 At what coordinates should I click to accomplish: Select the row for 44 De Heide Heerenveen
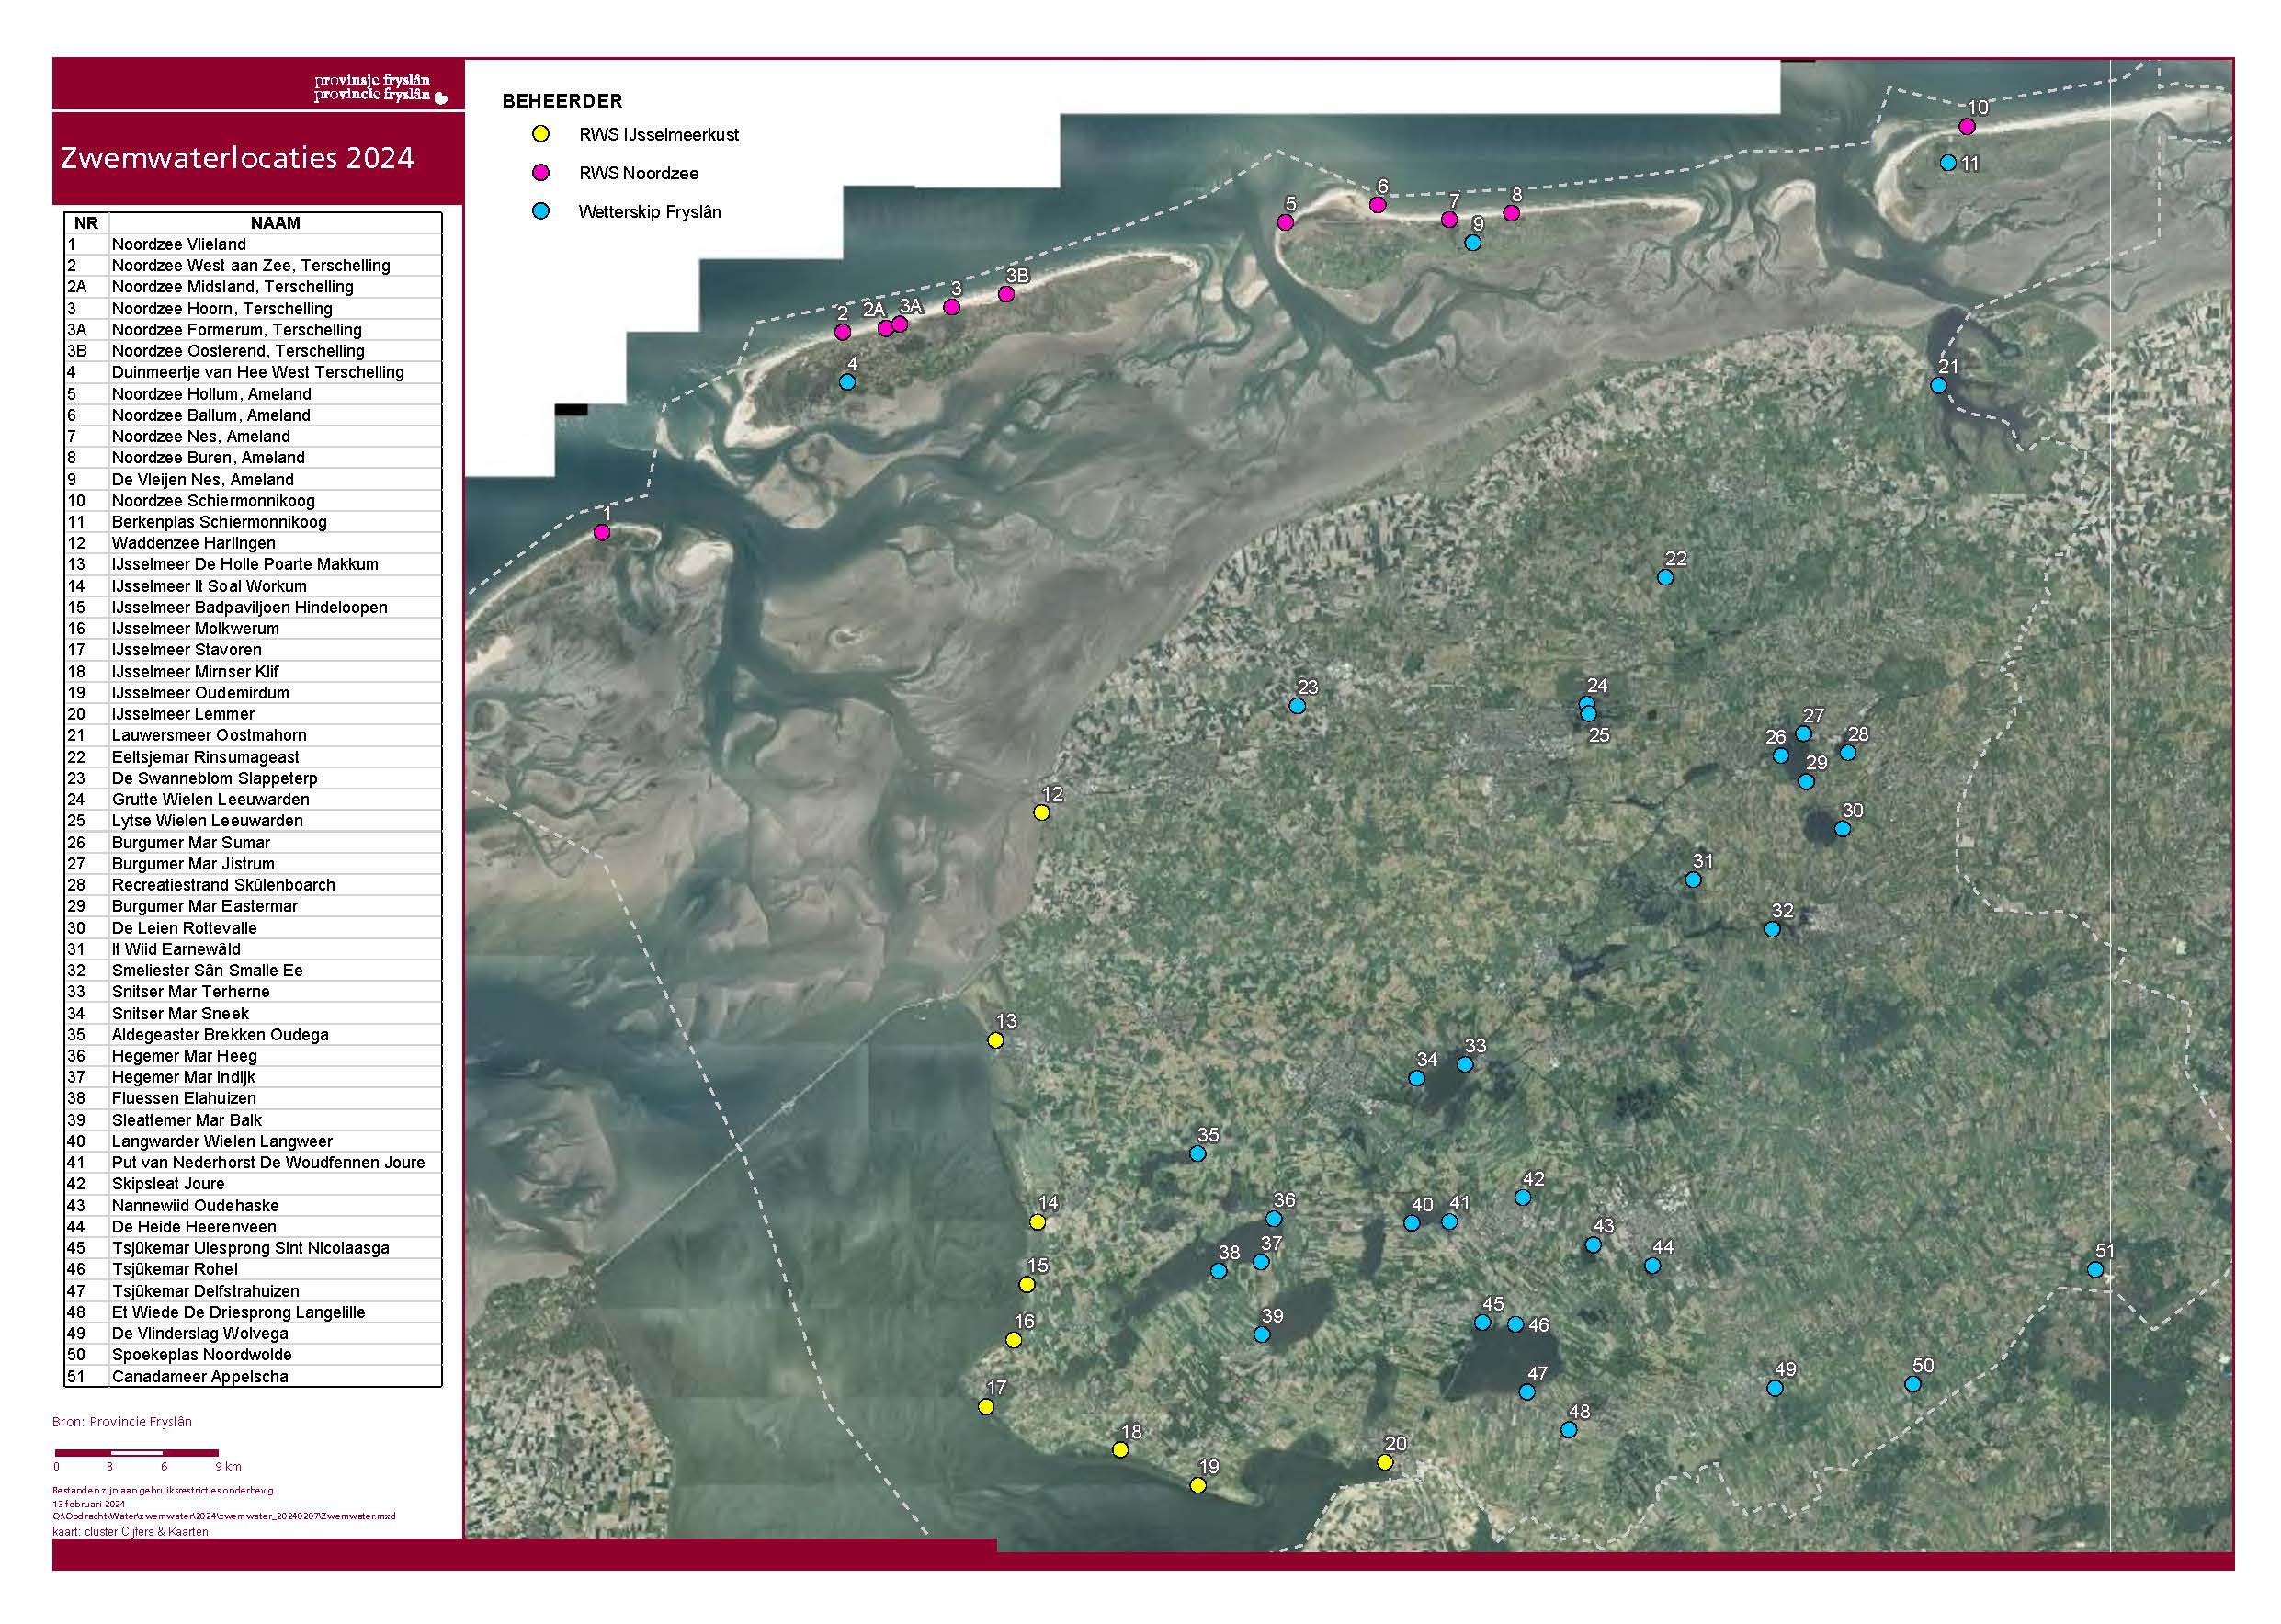[250, 1226]
